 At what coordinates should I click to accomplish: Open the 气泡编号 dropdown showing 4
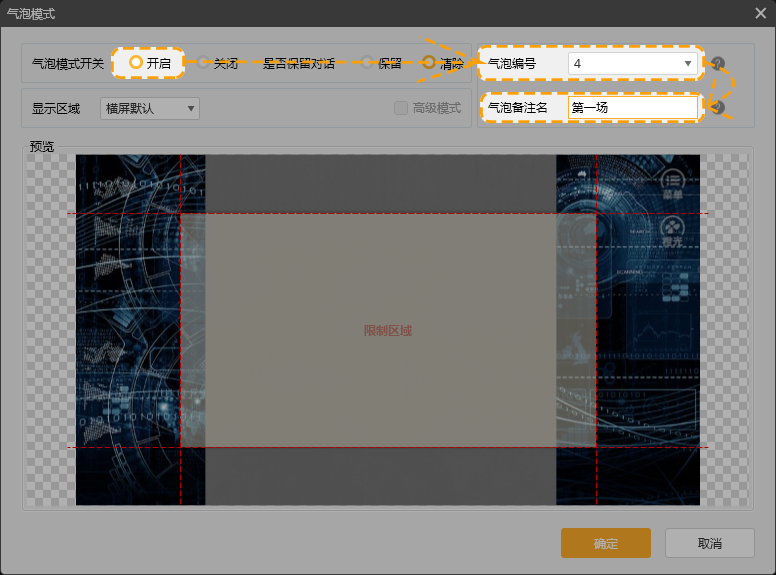click(x=632, y=64)
